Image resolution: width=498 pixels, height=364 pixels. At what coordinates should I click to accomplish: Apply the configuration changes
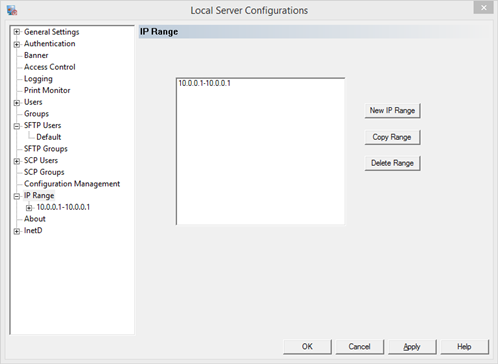pyautogui.click(x=412, y=347)
